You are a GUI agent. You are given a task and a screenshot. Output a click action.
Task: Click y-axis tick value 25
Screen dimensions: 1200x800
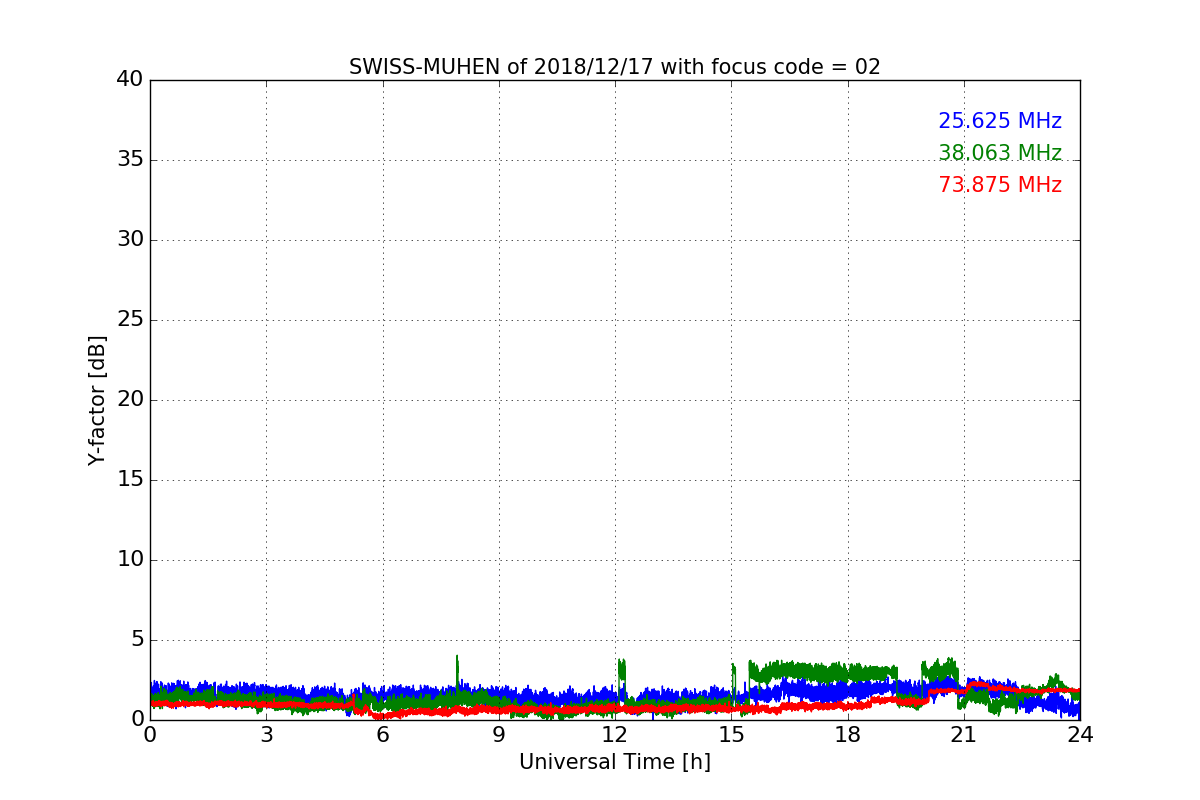click(130, 319)
